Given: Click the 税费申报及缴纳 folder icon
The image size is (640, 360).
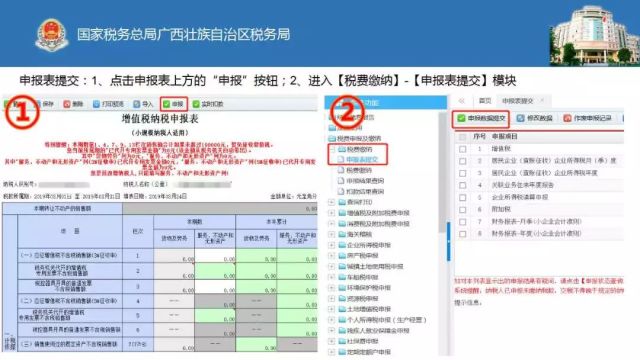Looking at the screenshot, I should [x=332, y=138].
